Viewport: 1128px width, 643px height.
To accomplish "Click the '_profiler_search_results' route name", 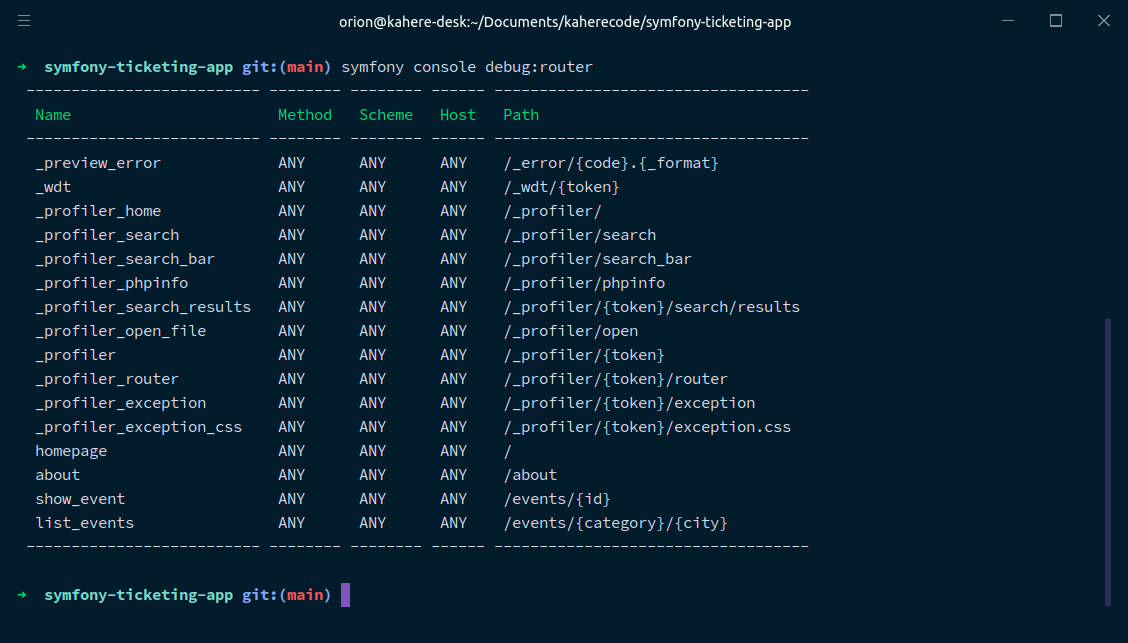I will pos(143,307).
